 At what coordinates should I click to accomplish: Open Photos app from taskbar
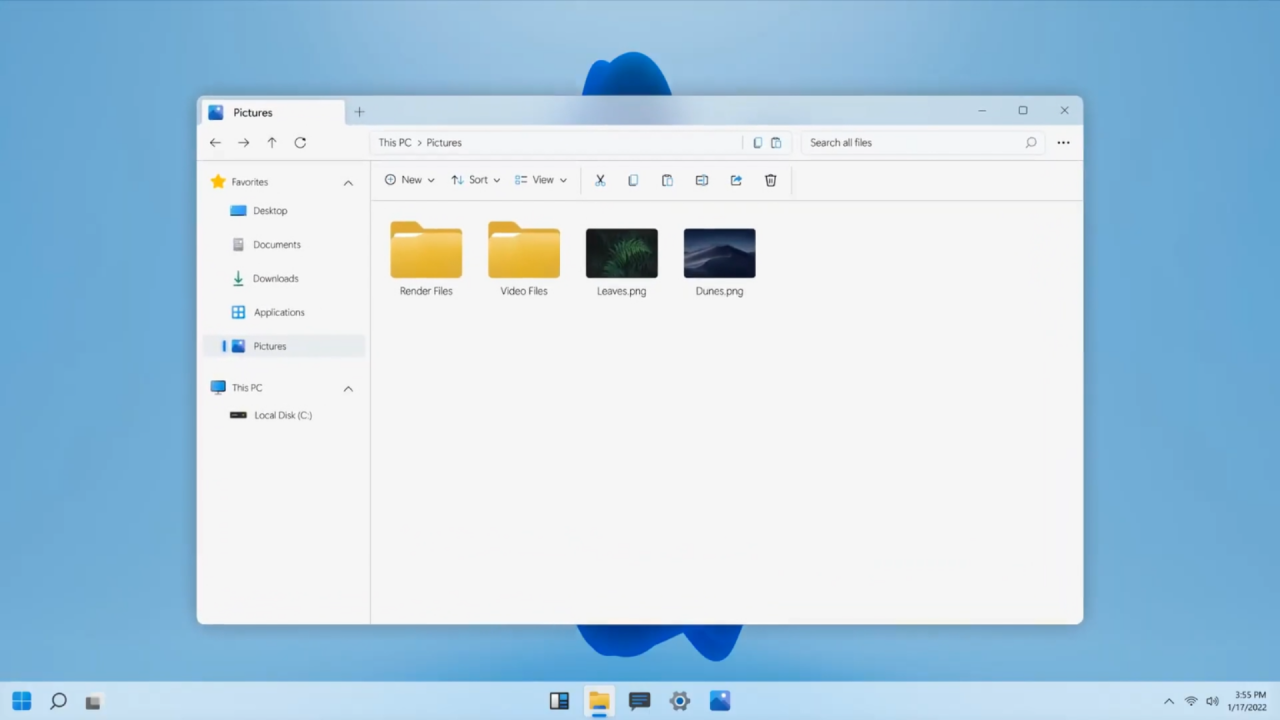coord(720,701)
